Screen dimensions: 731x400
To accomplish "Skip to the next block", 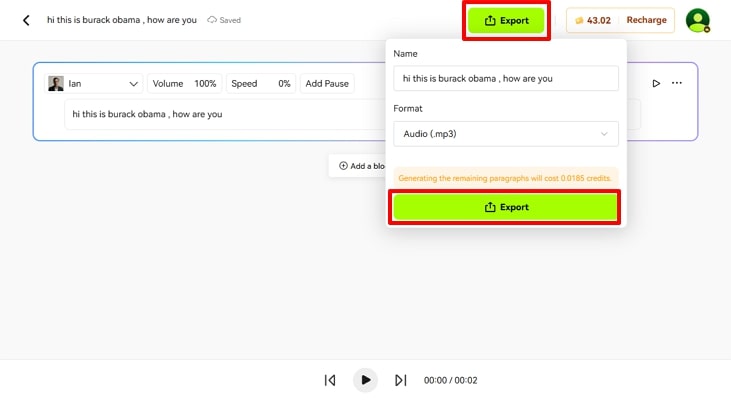I will [x=401, y=380].
